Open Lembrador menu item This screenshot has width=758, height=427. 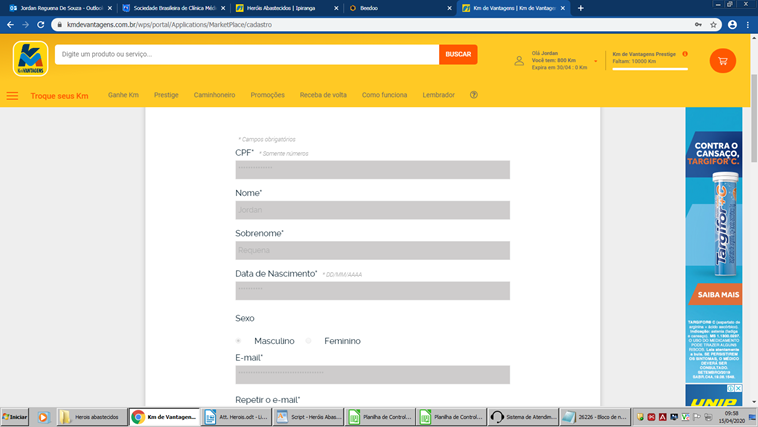[438, 95]
